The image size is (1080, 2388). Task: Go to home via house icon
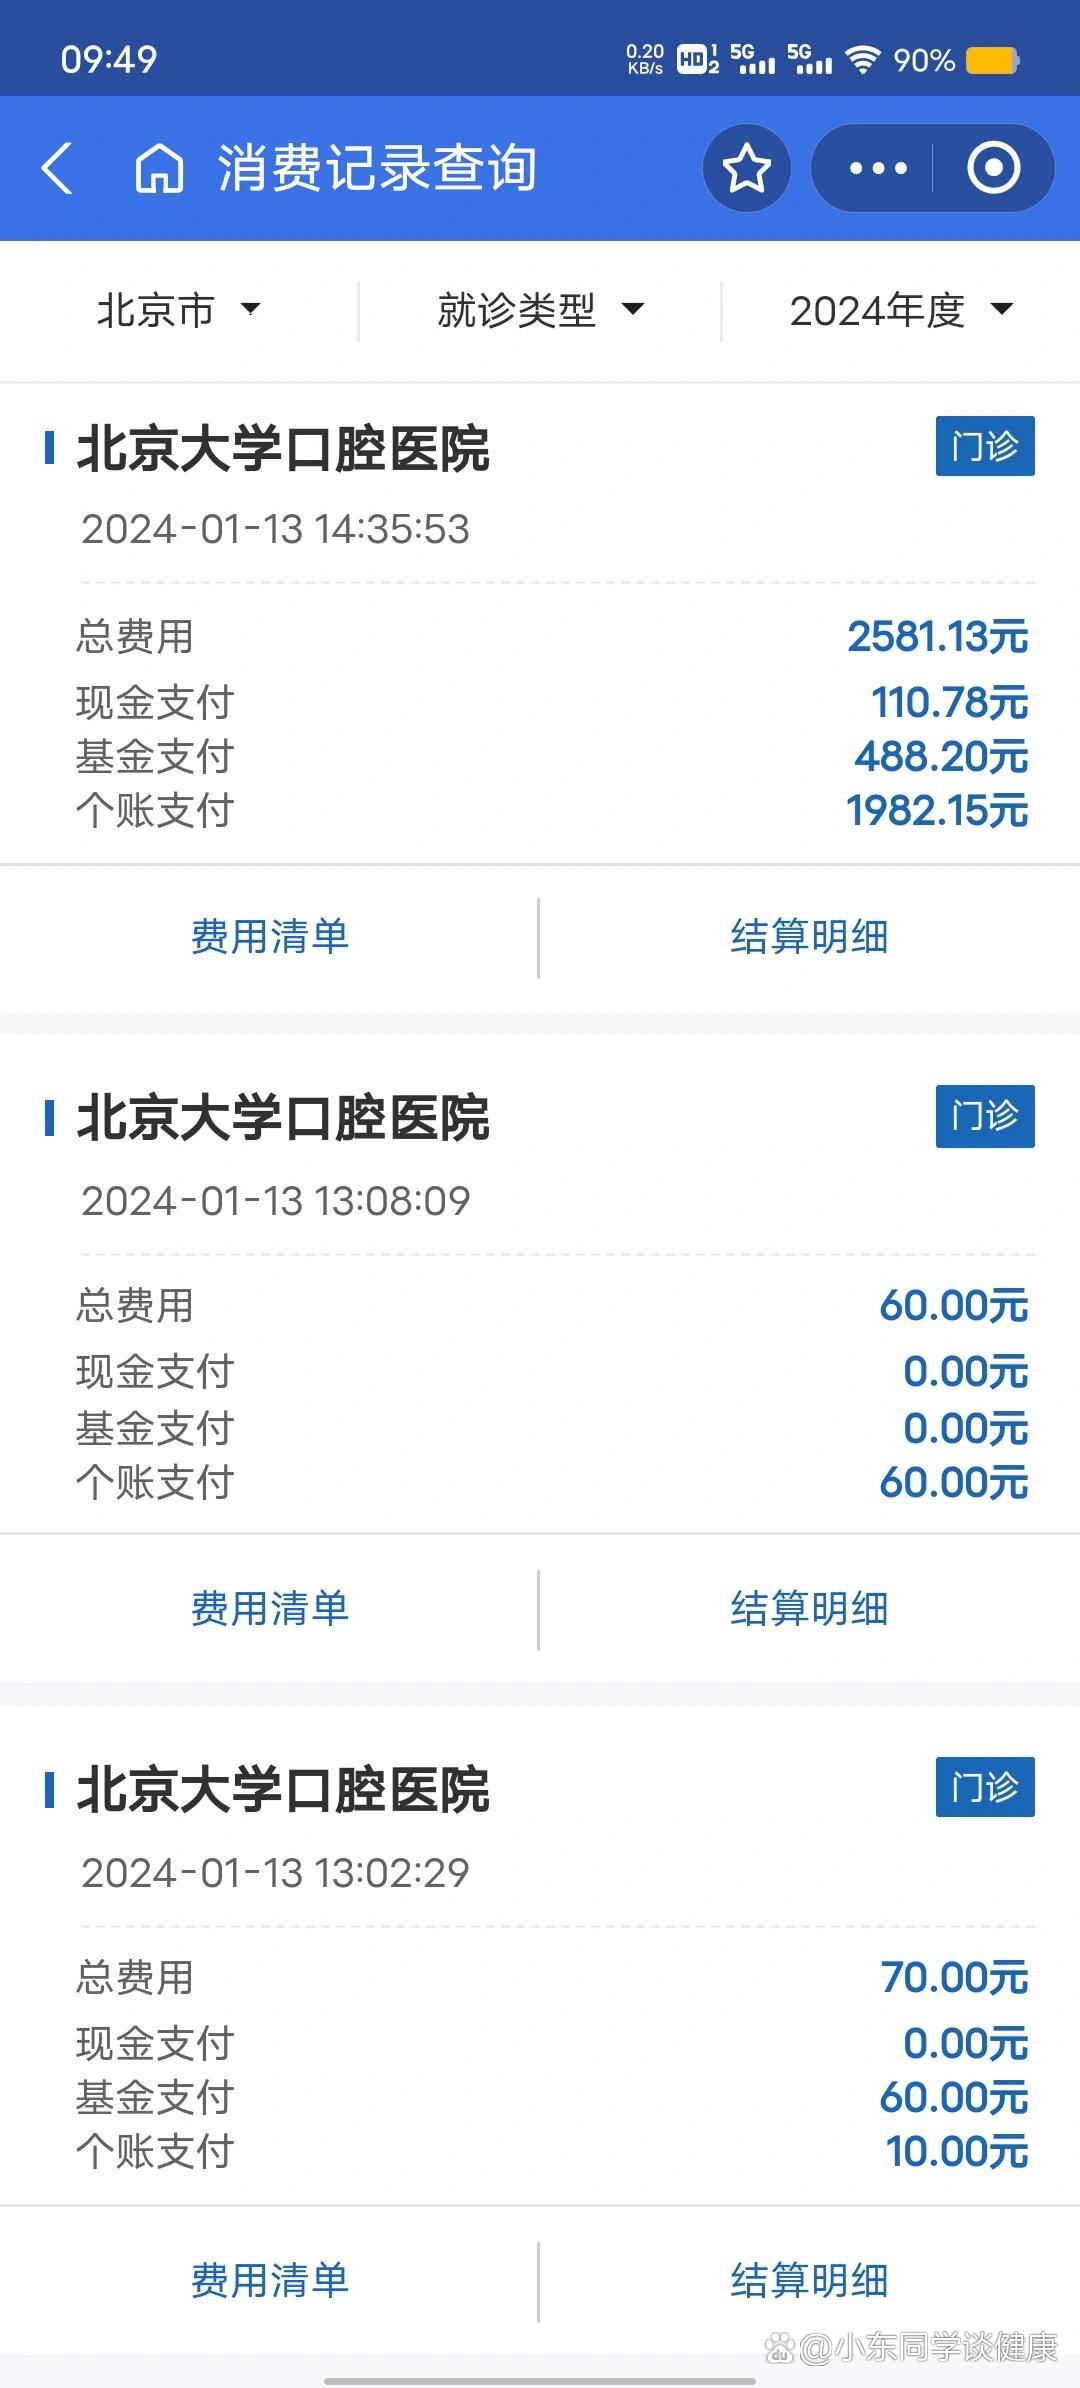[x=159, y=167]
